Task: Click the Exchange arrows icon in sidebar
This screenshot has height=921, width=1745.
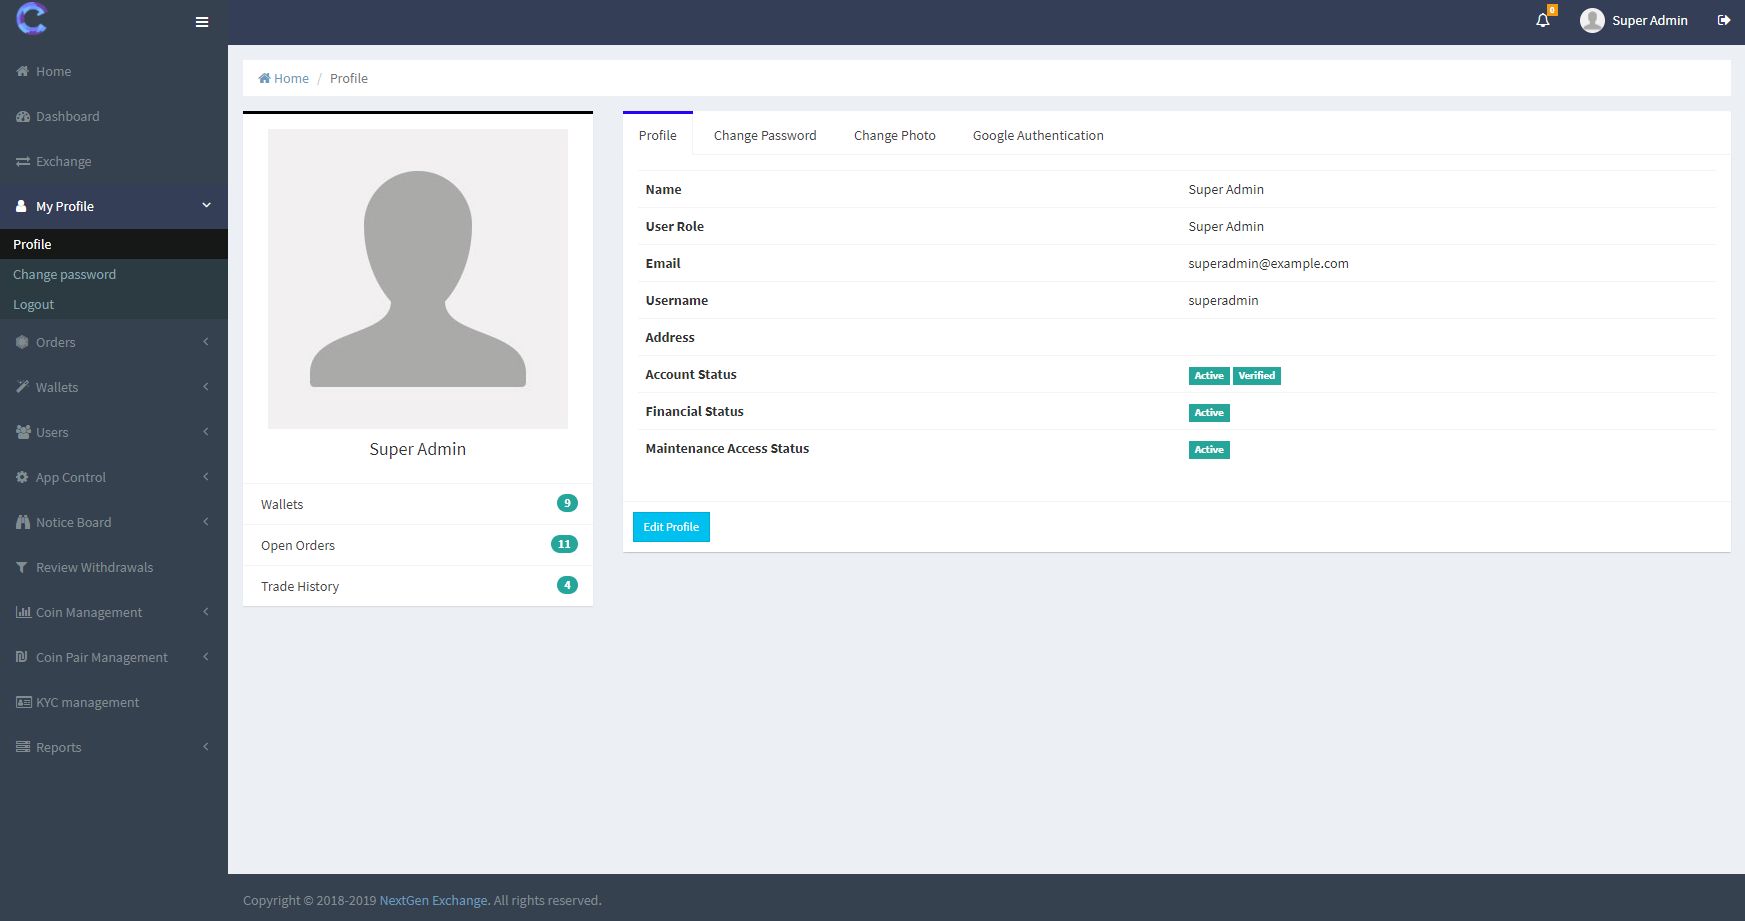Action: [x=23, y=161]
